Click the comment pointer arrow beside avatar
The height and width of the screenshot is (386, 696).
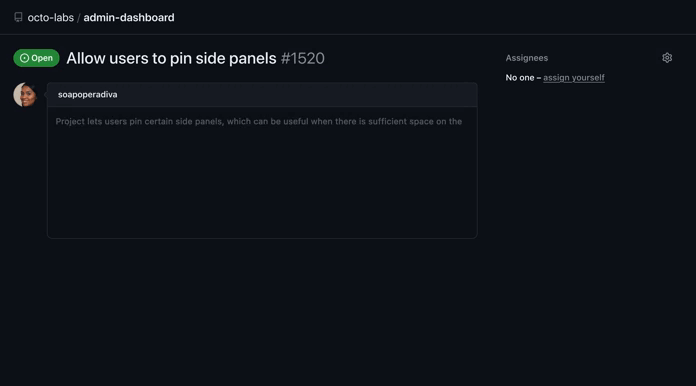[x=46, y=95]
